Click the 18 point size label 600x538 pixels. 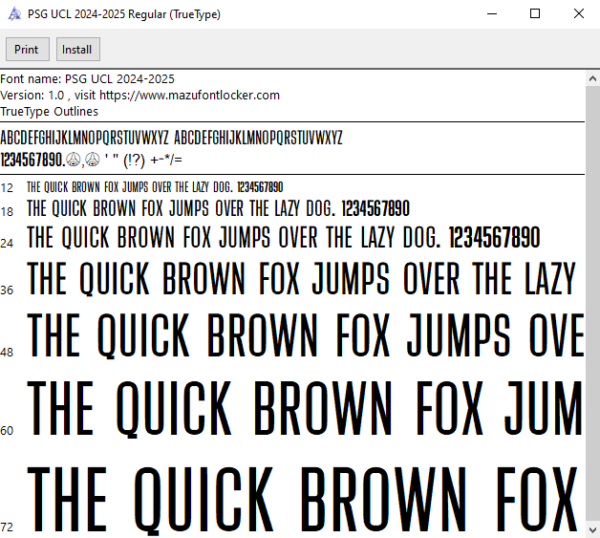[x=7, y=212]
